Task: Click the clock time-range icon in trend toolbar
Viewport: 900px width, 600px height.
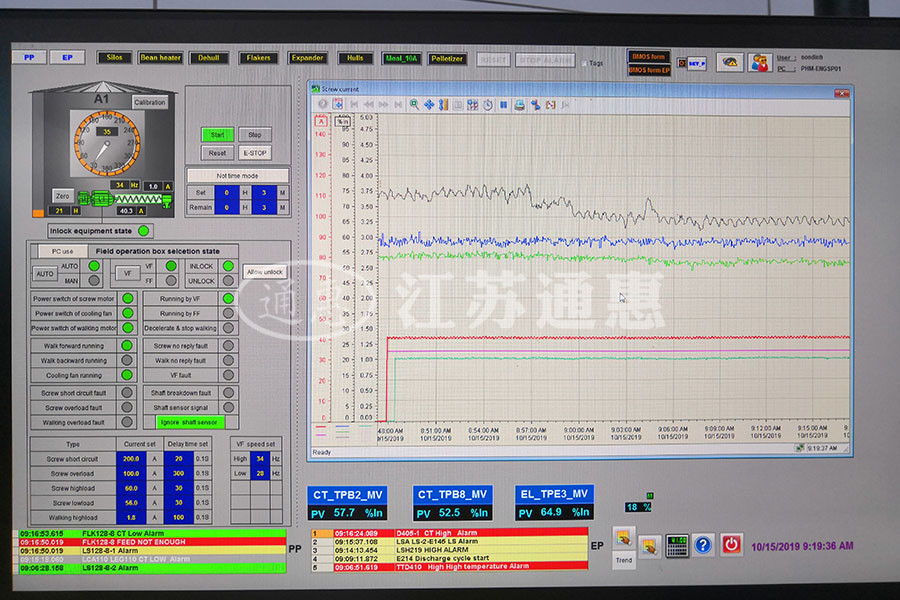Action: coord(488,104)
